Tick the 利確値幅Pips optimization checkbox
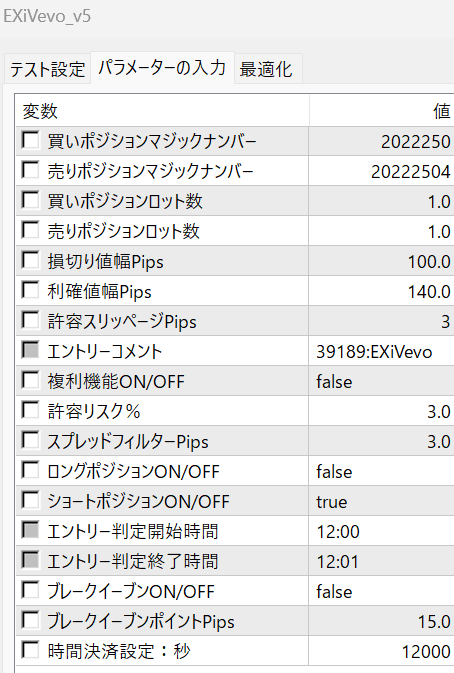 [30, 290]
